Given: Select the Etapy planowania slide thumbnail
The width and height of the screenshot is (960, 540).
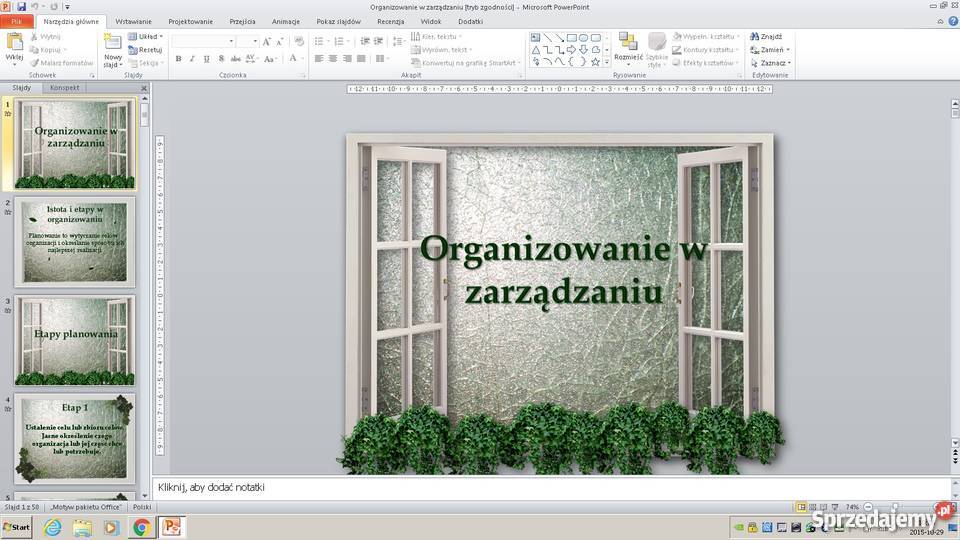Looking at the screenshot, I should coord(75,340).
